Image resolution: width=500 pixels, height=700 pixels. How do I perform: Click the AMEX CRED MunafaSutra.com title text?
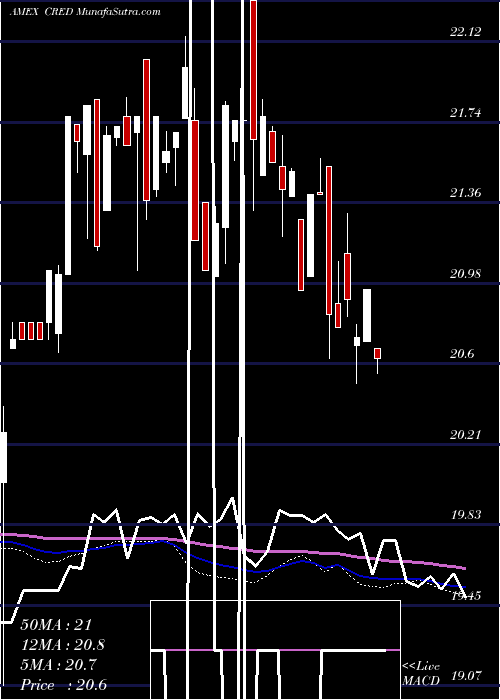[85, 12]
